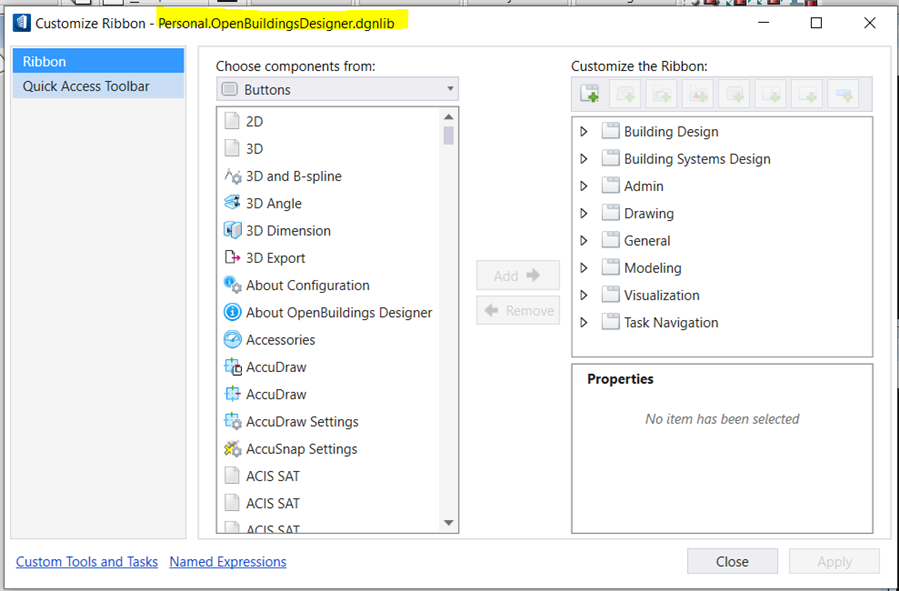Select the 2D button in components list
899x591 pixels.
[x=244, y=122]
